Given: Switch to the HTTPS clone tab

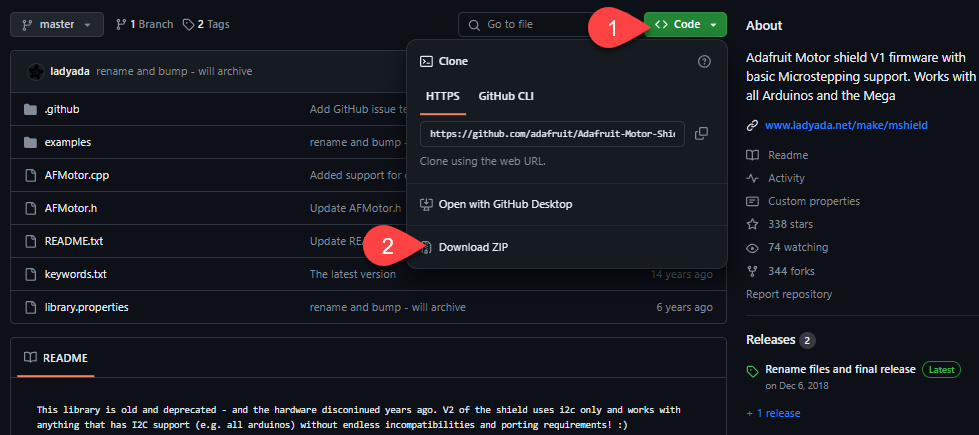Looking at the screenshot, I should coord(443,96).
